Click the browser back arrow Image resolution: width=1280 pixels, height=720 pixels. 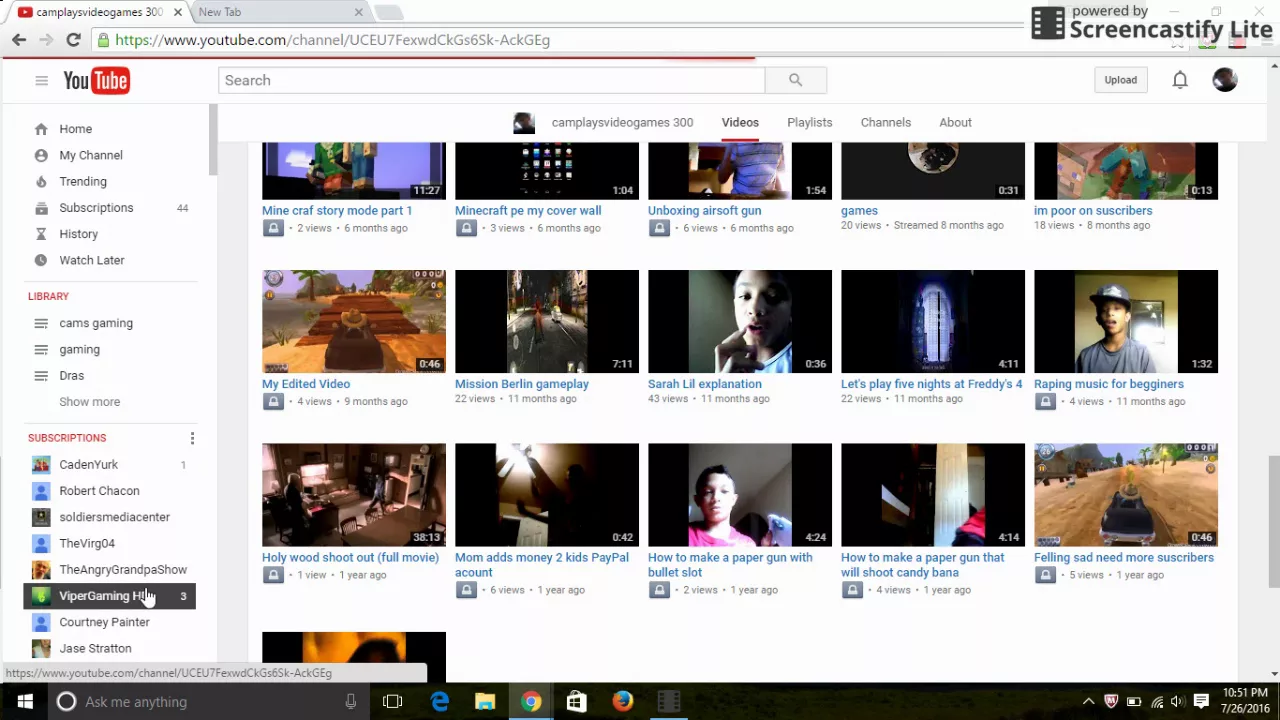(x=19, y=40)
